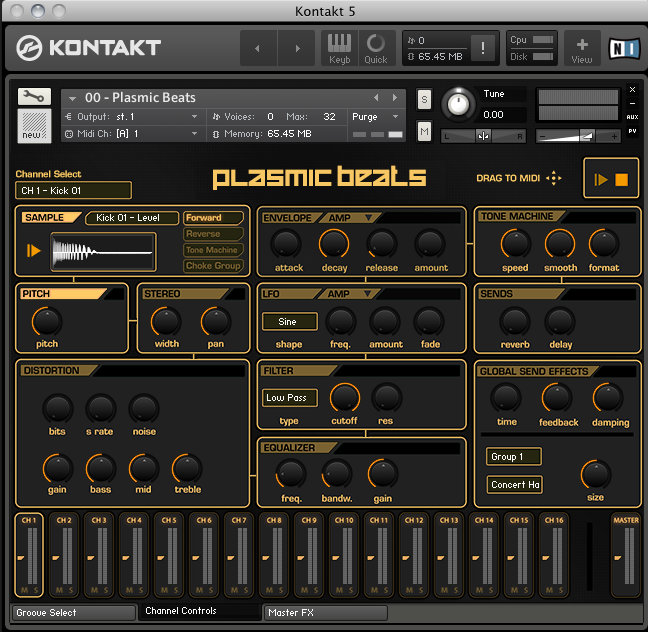This screenshot has height=632, width=648.
Task: Open the Quick load browser
Action: 376,48
